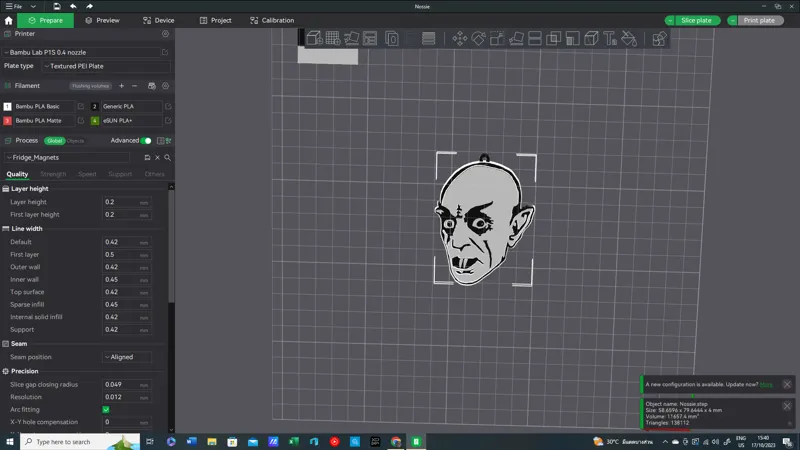The width and height of the screenshot is (800, 450).
Task: Toggle the Advanced settings switch
Action: [x=146, y=141]
